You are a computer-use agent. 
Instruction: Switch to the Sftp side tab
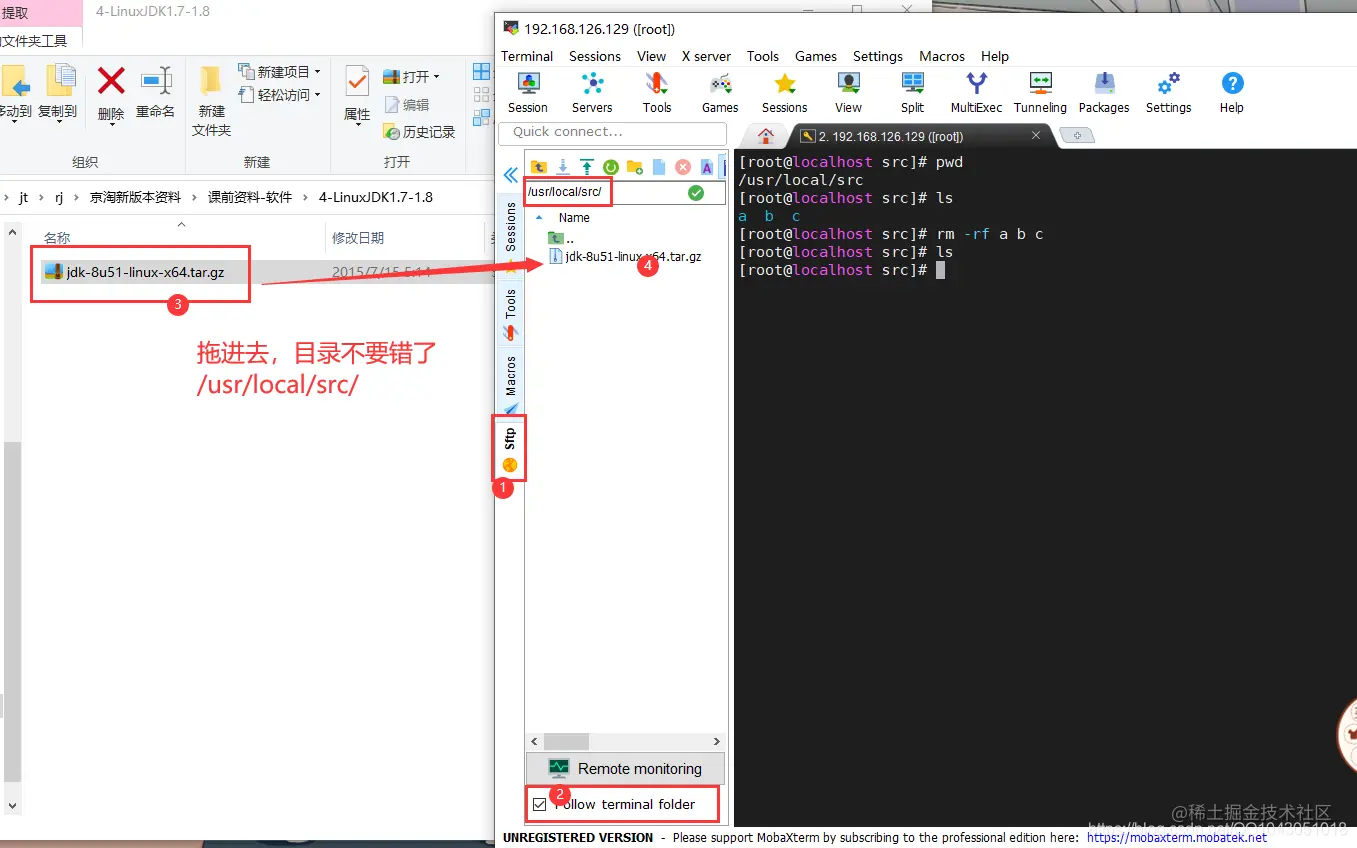(511, 449)
